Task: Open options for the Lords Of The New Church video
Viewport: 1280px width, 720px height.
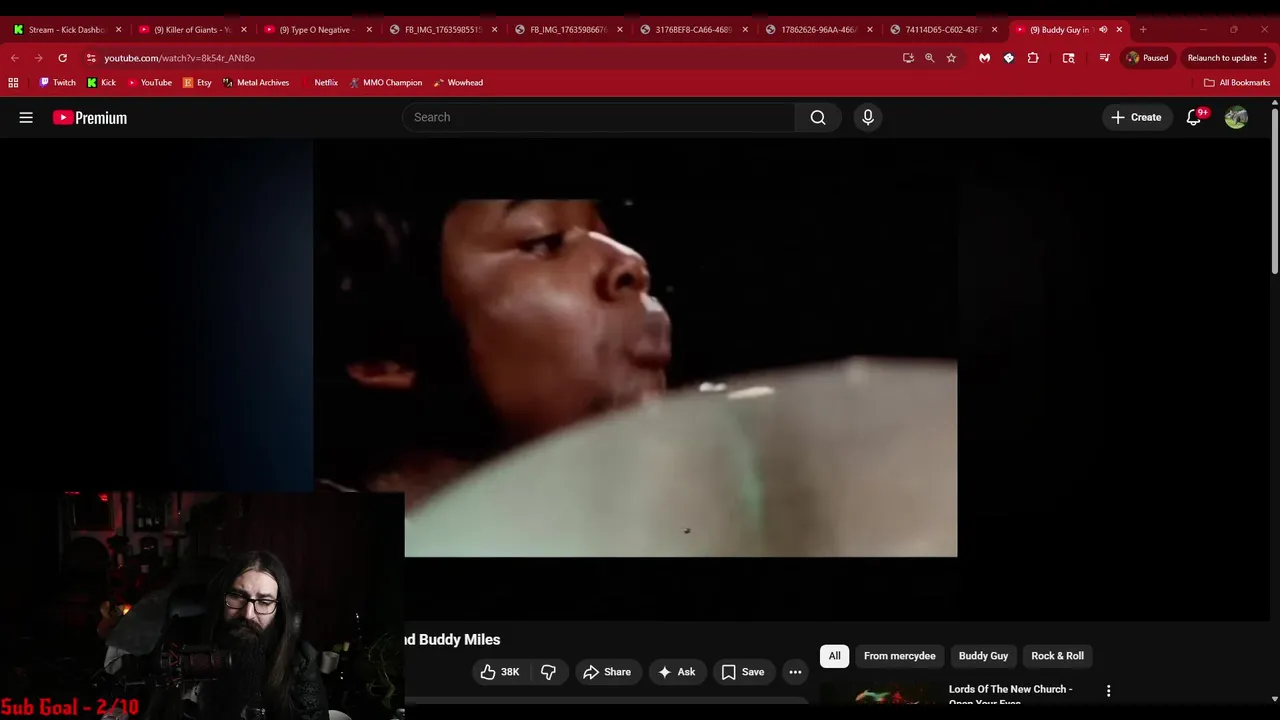Action: [1108, 691]
